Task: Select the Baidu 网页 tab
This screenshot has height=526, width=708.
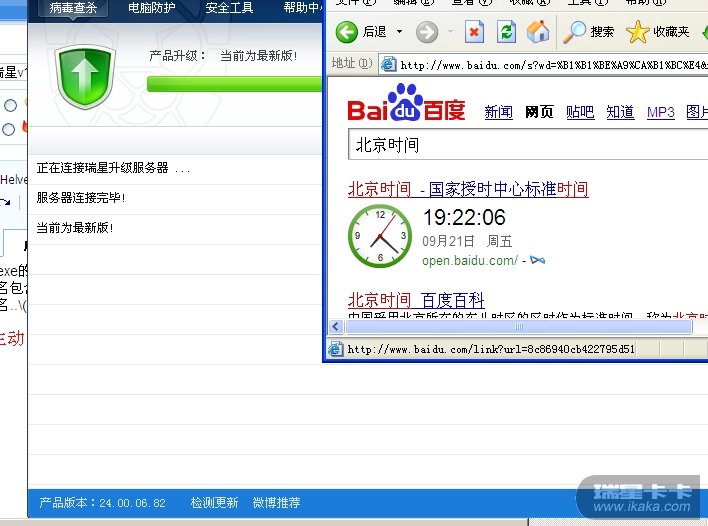Action: (x=539, y=112)
